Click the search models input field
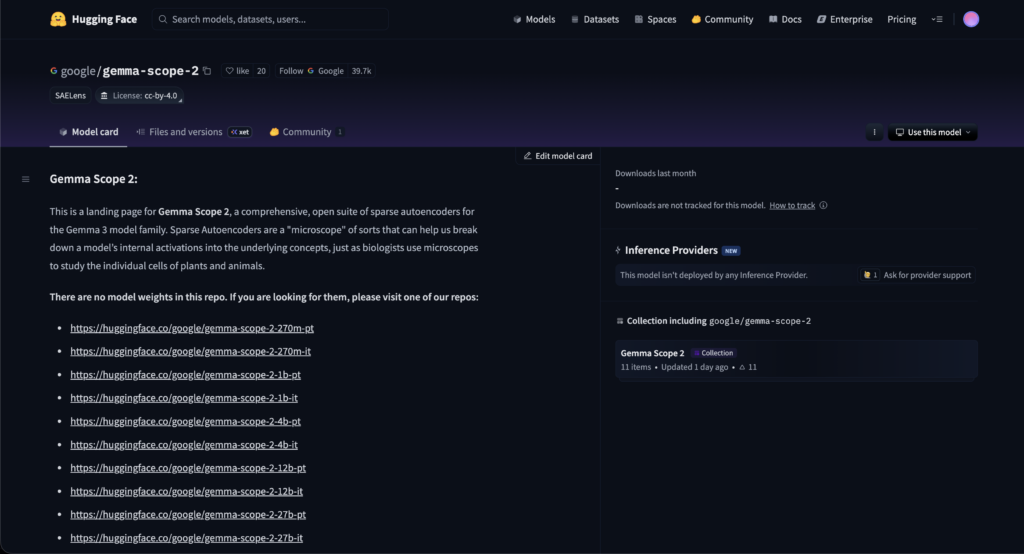Screen dimensions: 1024x554 pos(270,19)
